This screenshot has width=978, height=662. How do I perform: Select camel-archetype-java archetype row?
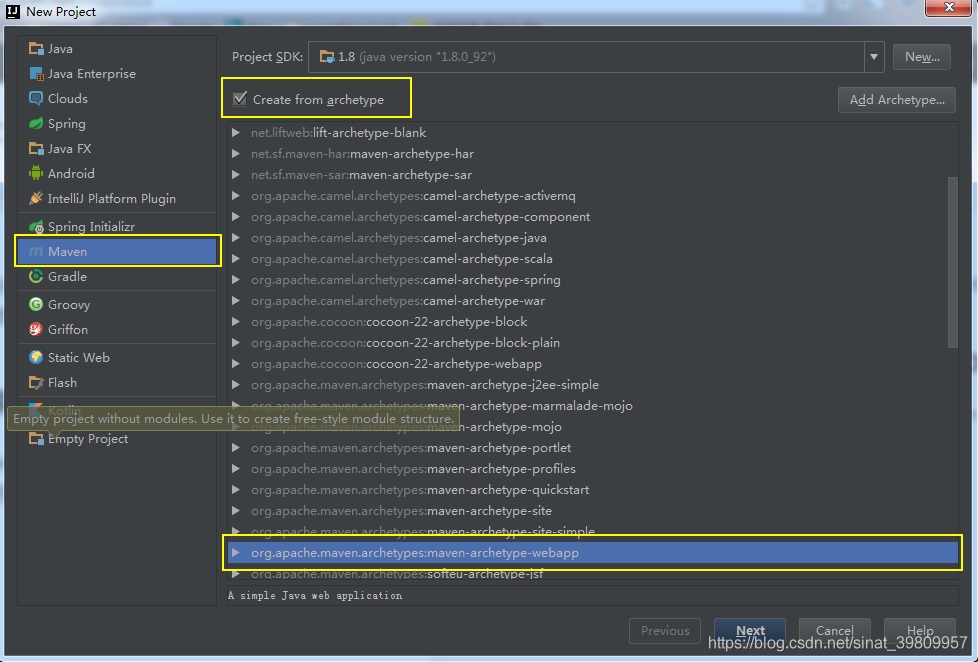click(x=593, y=238)
